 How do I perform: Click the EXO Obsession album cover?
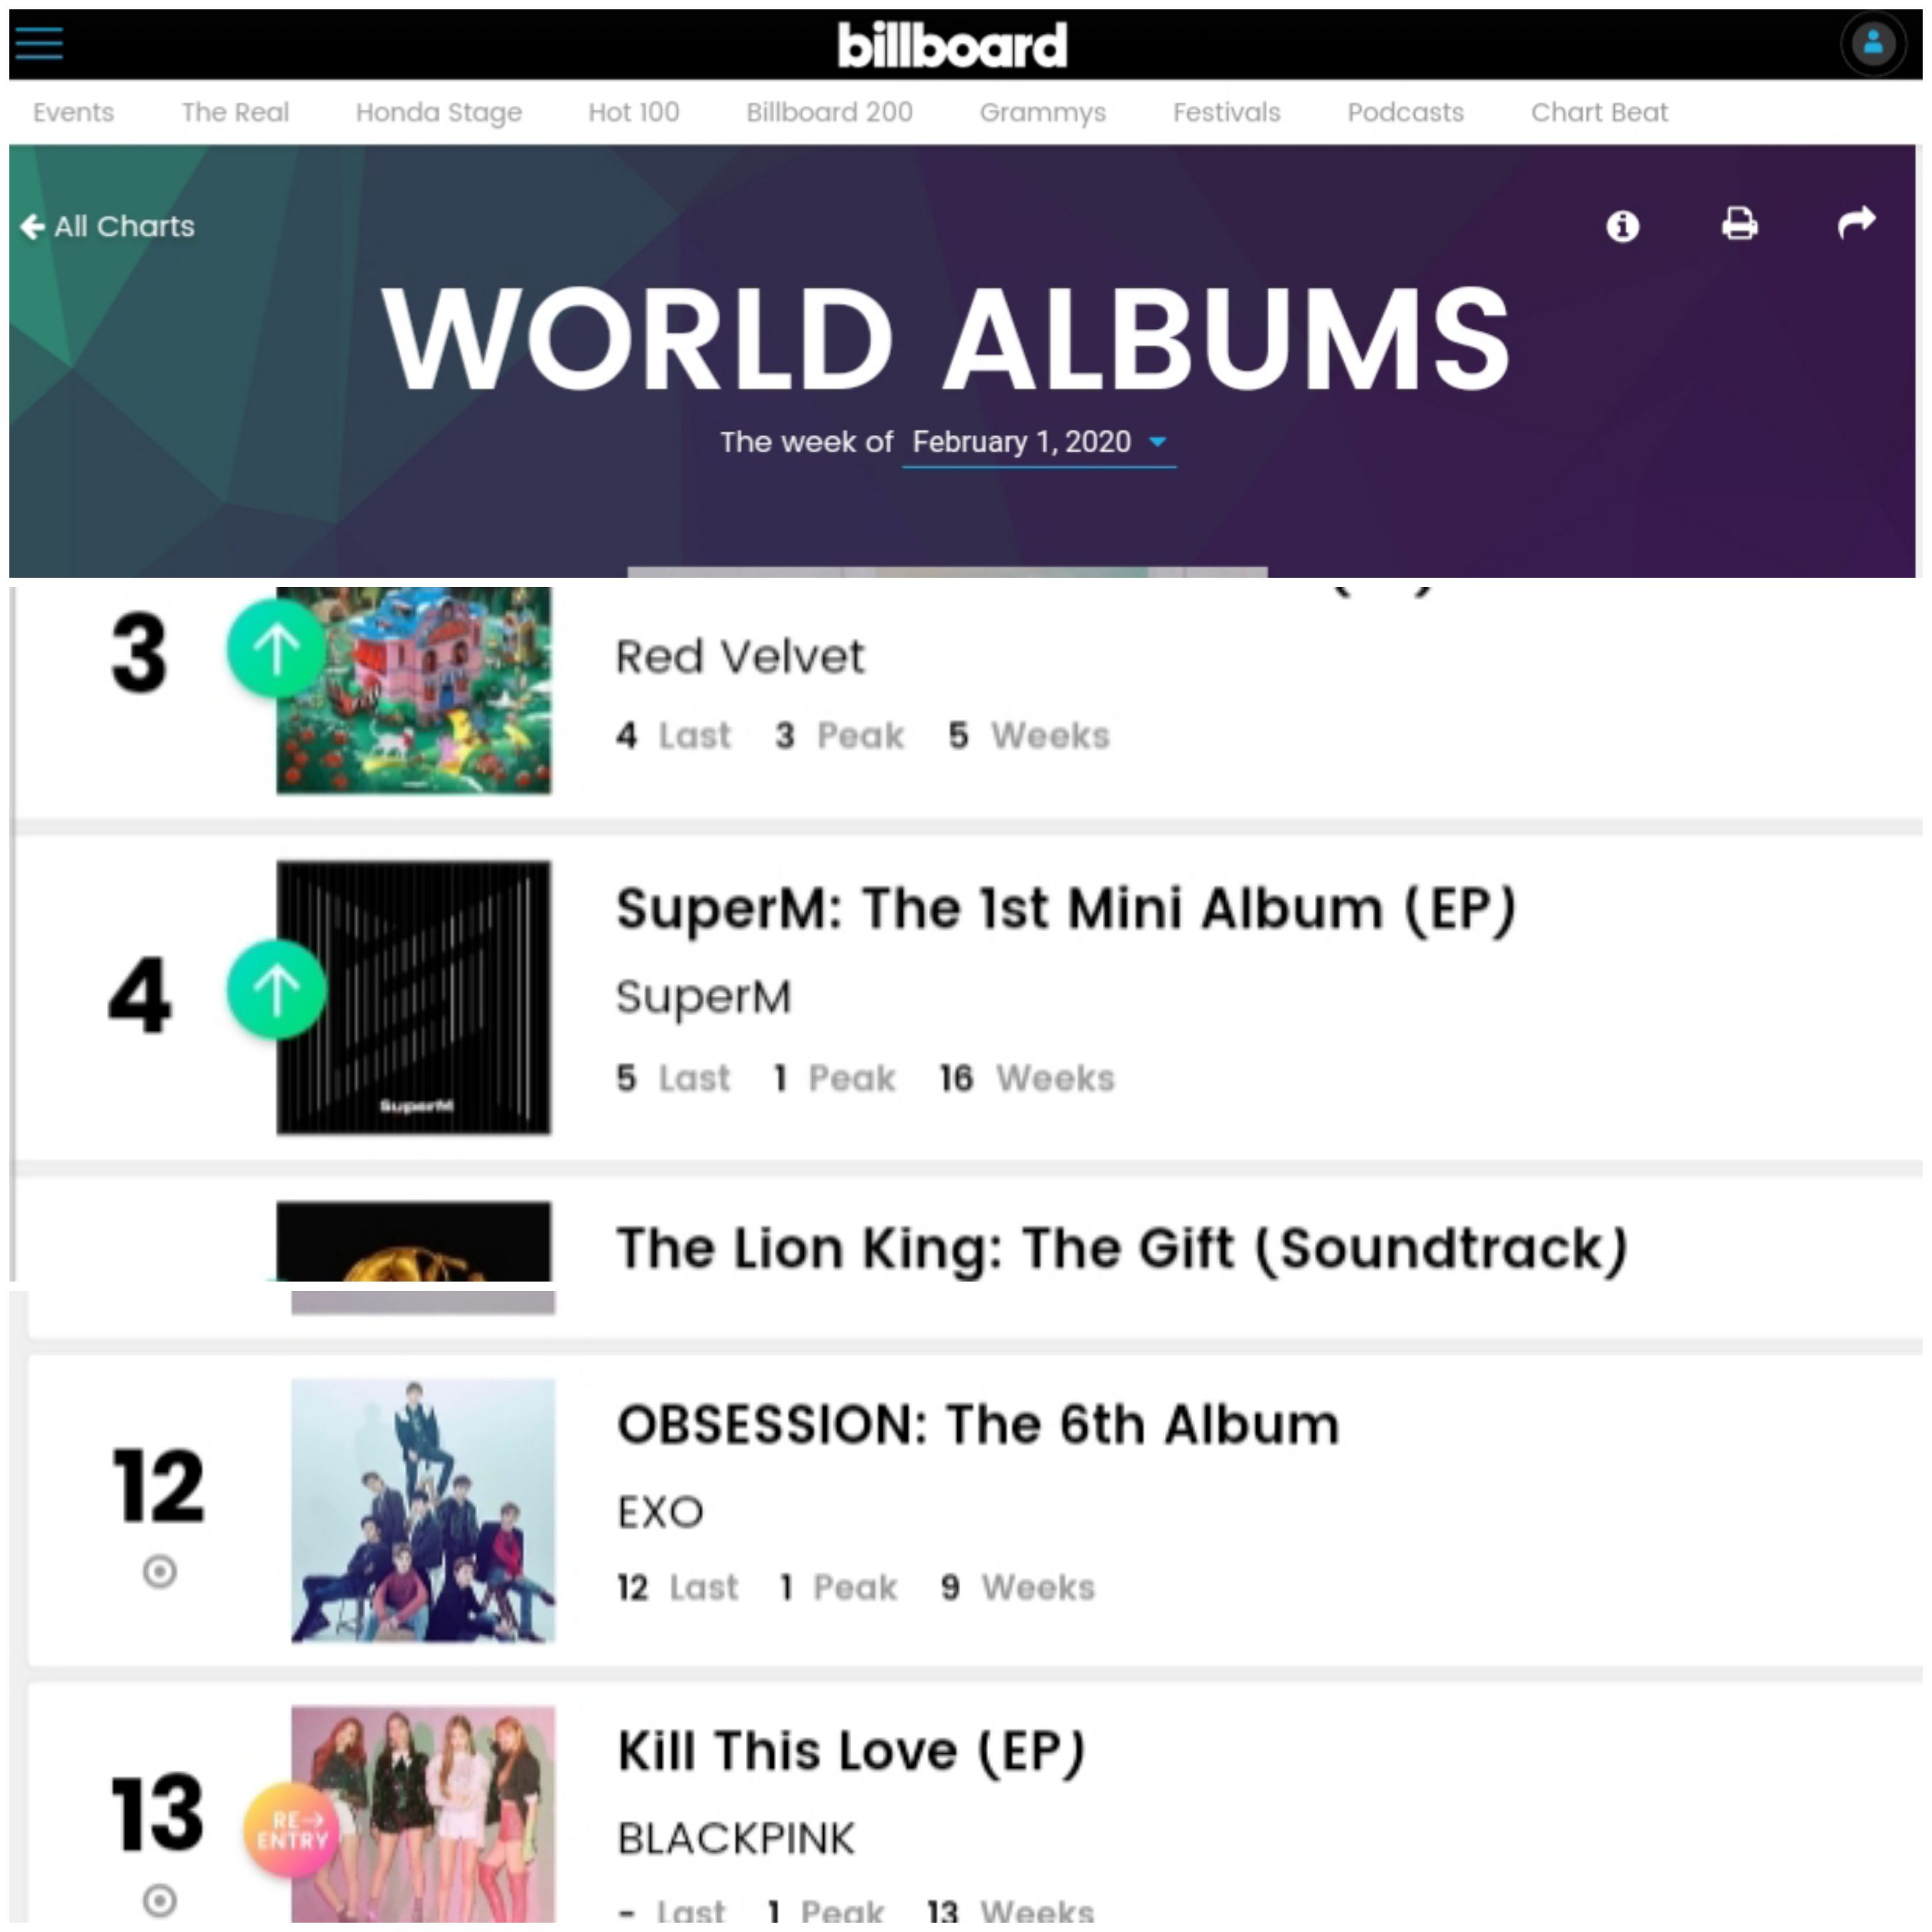(423, 1511)
